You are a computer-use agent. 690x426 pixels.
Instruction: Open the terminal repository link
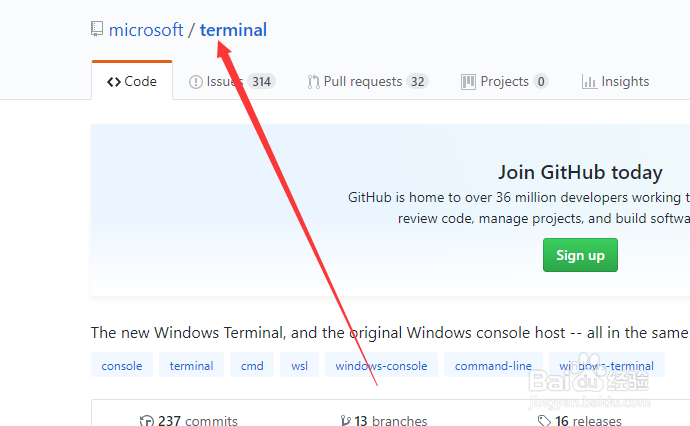click(x=233, y=30)
